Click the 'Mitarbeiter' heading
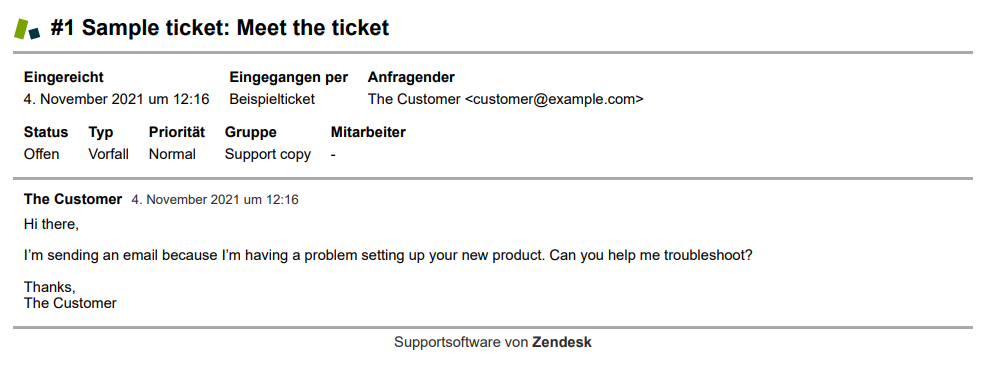Viewport: 987px width, 369px height. pos(368,132)
